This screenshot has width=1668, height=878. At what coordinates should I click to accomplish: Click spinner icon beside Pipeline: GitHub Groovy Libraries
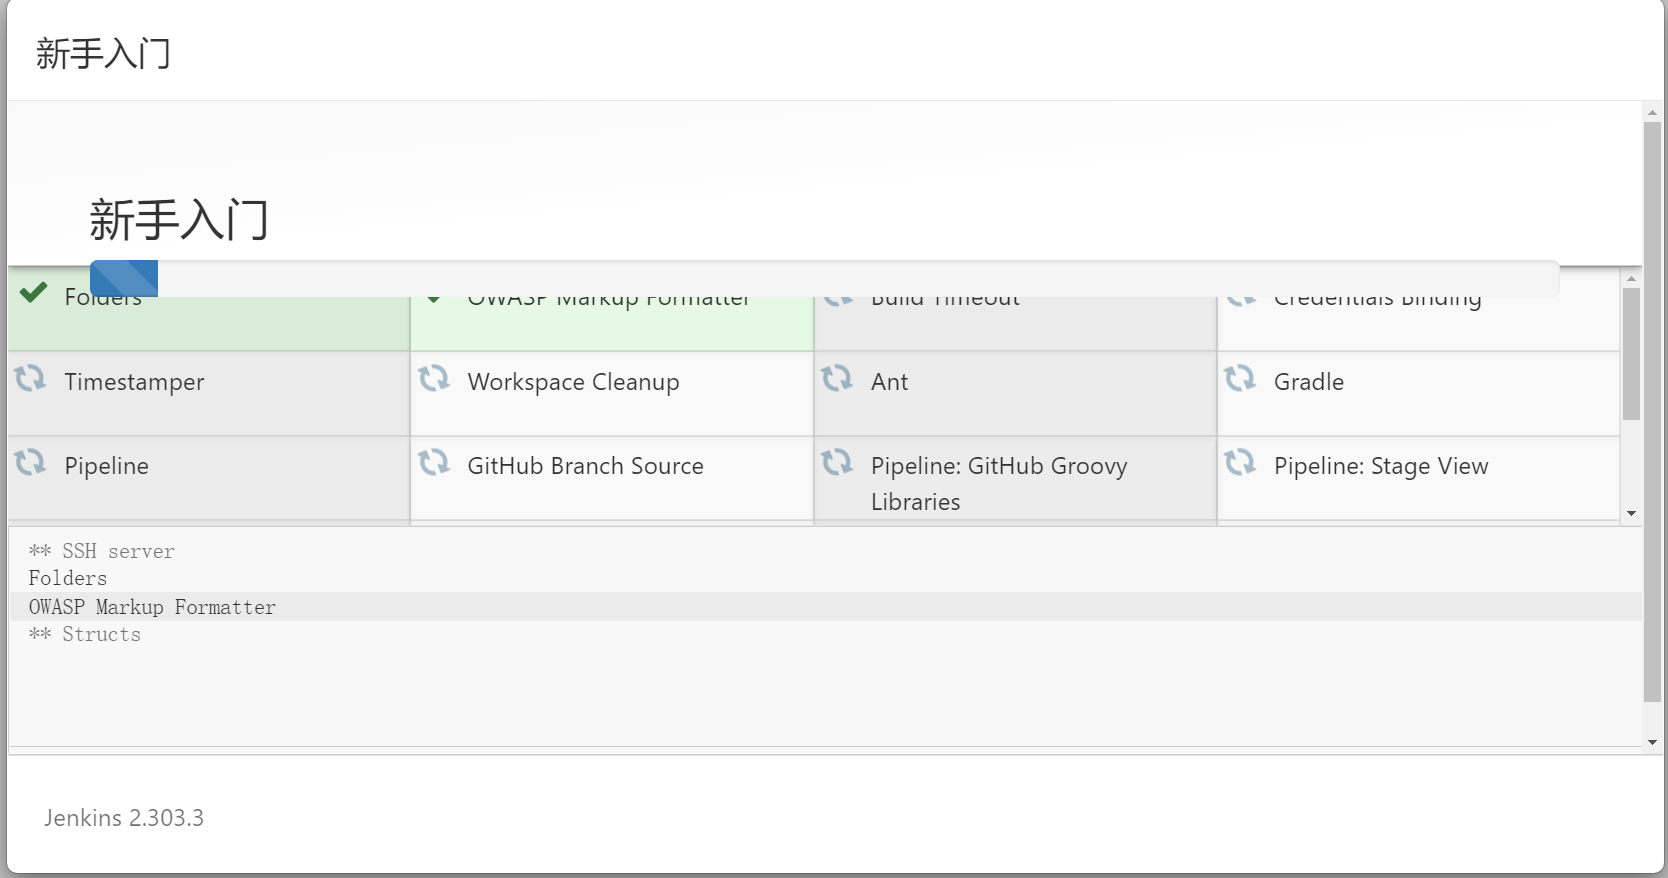point(836,462)
